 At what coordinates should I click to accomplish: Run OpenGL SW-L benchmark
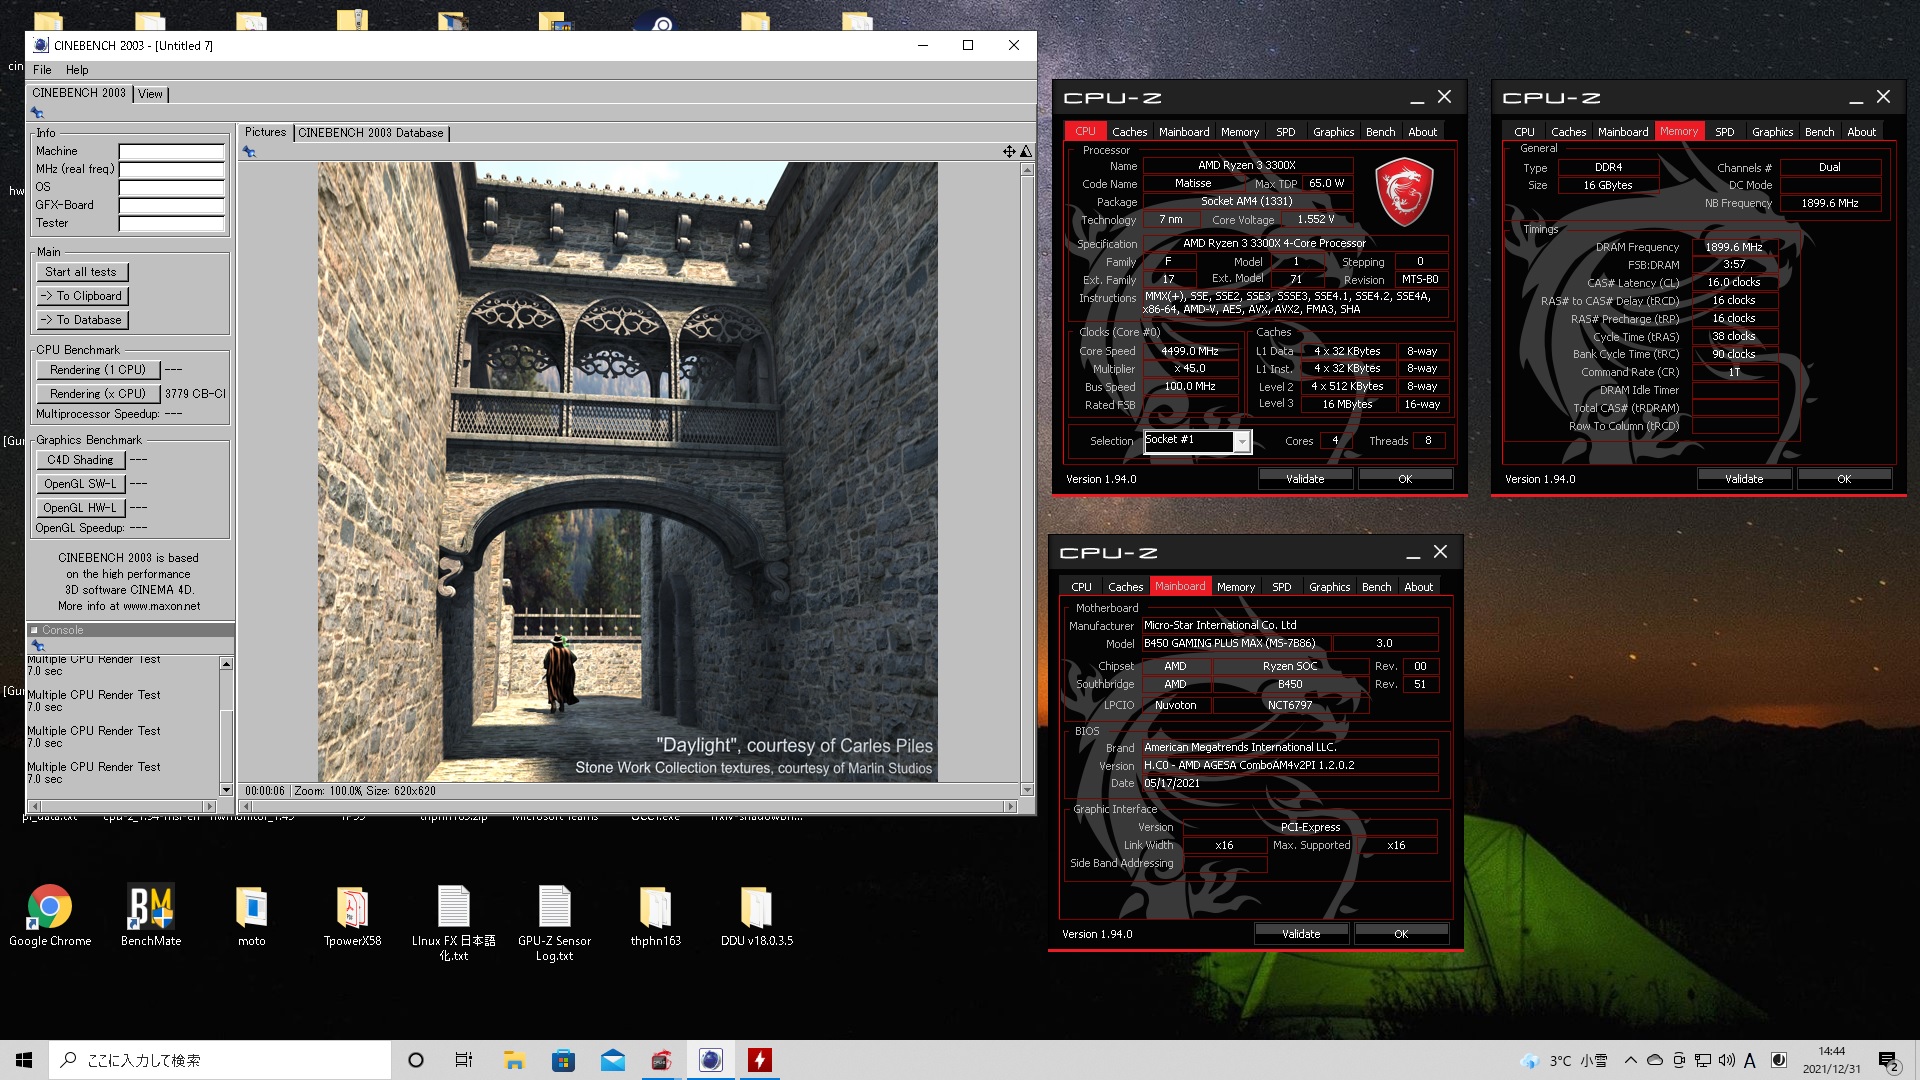[x=80, y=484]
